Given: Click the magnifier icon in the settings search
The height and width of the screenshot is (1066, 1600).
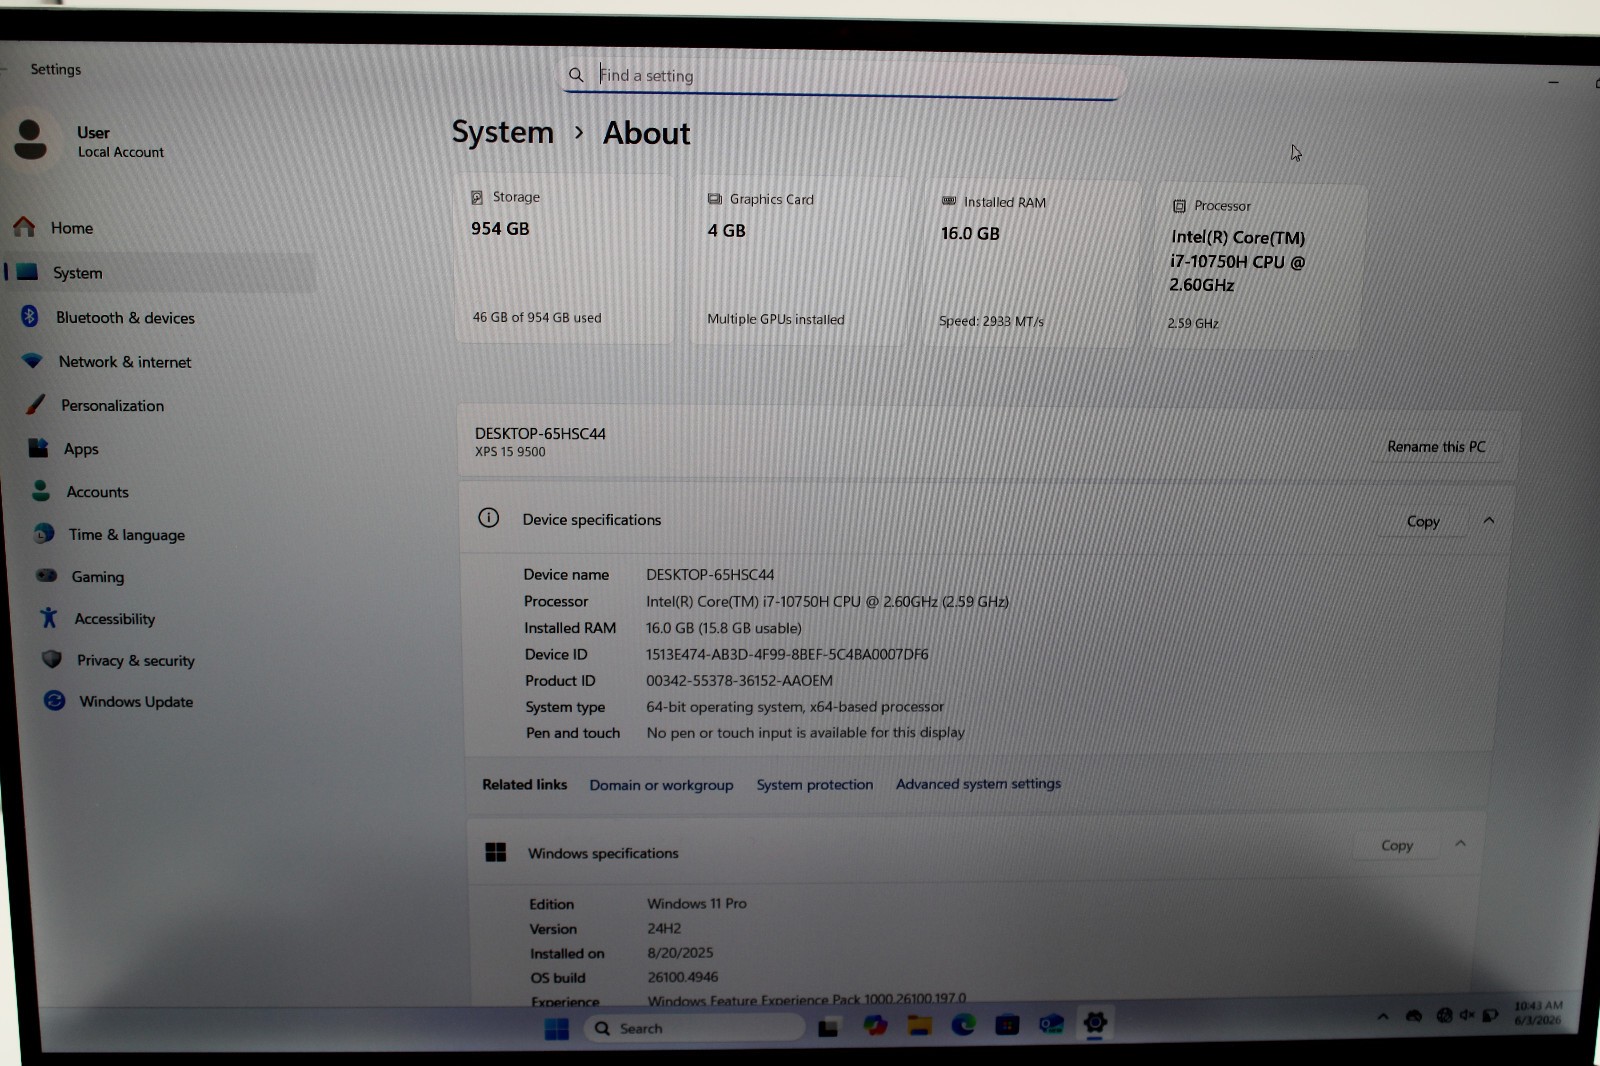Looking at the screenshot, I should click(576, 75).
